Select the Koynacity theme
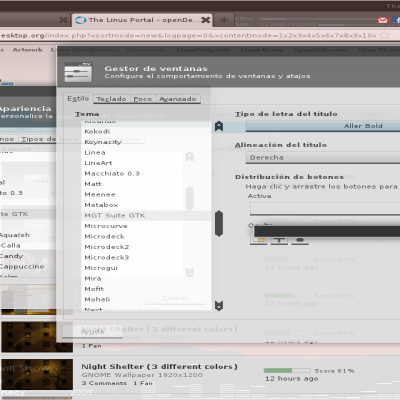Image resolution: width=400 pixels, height=400 pixels. point(147,142)
